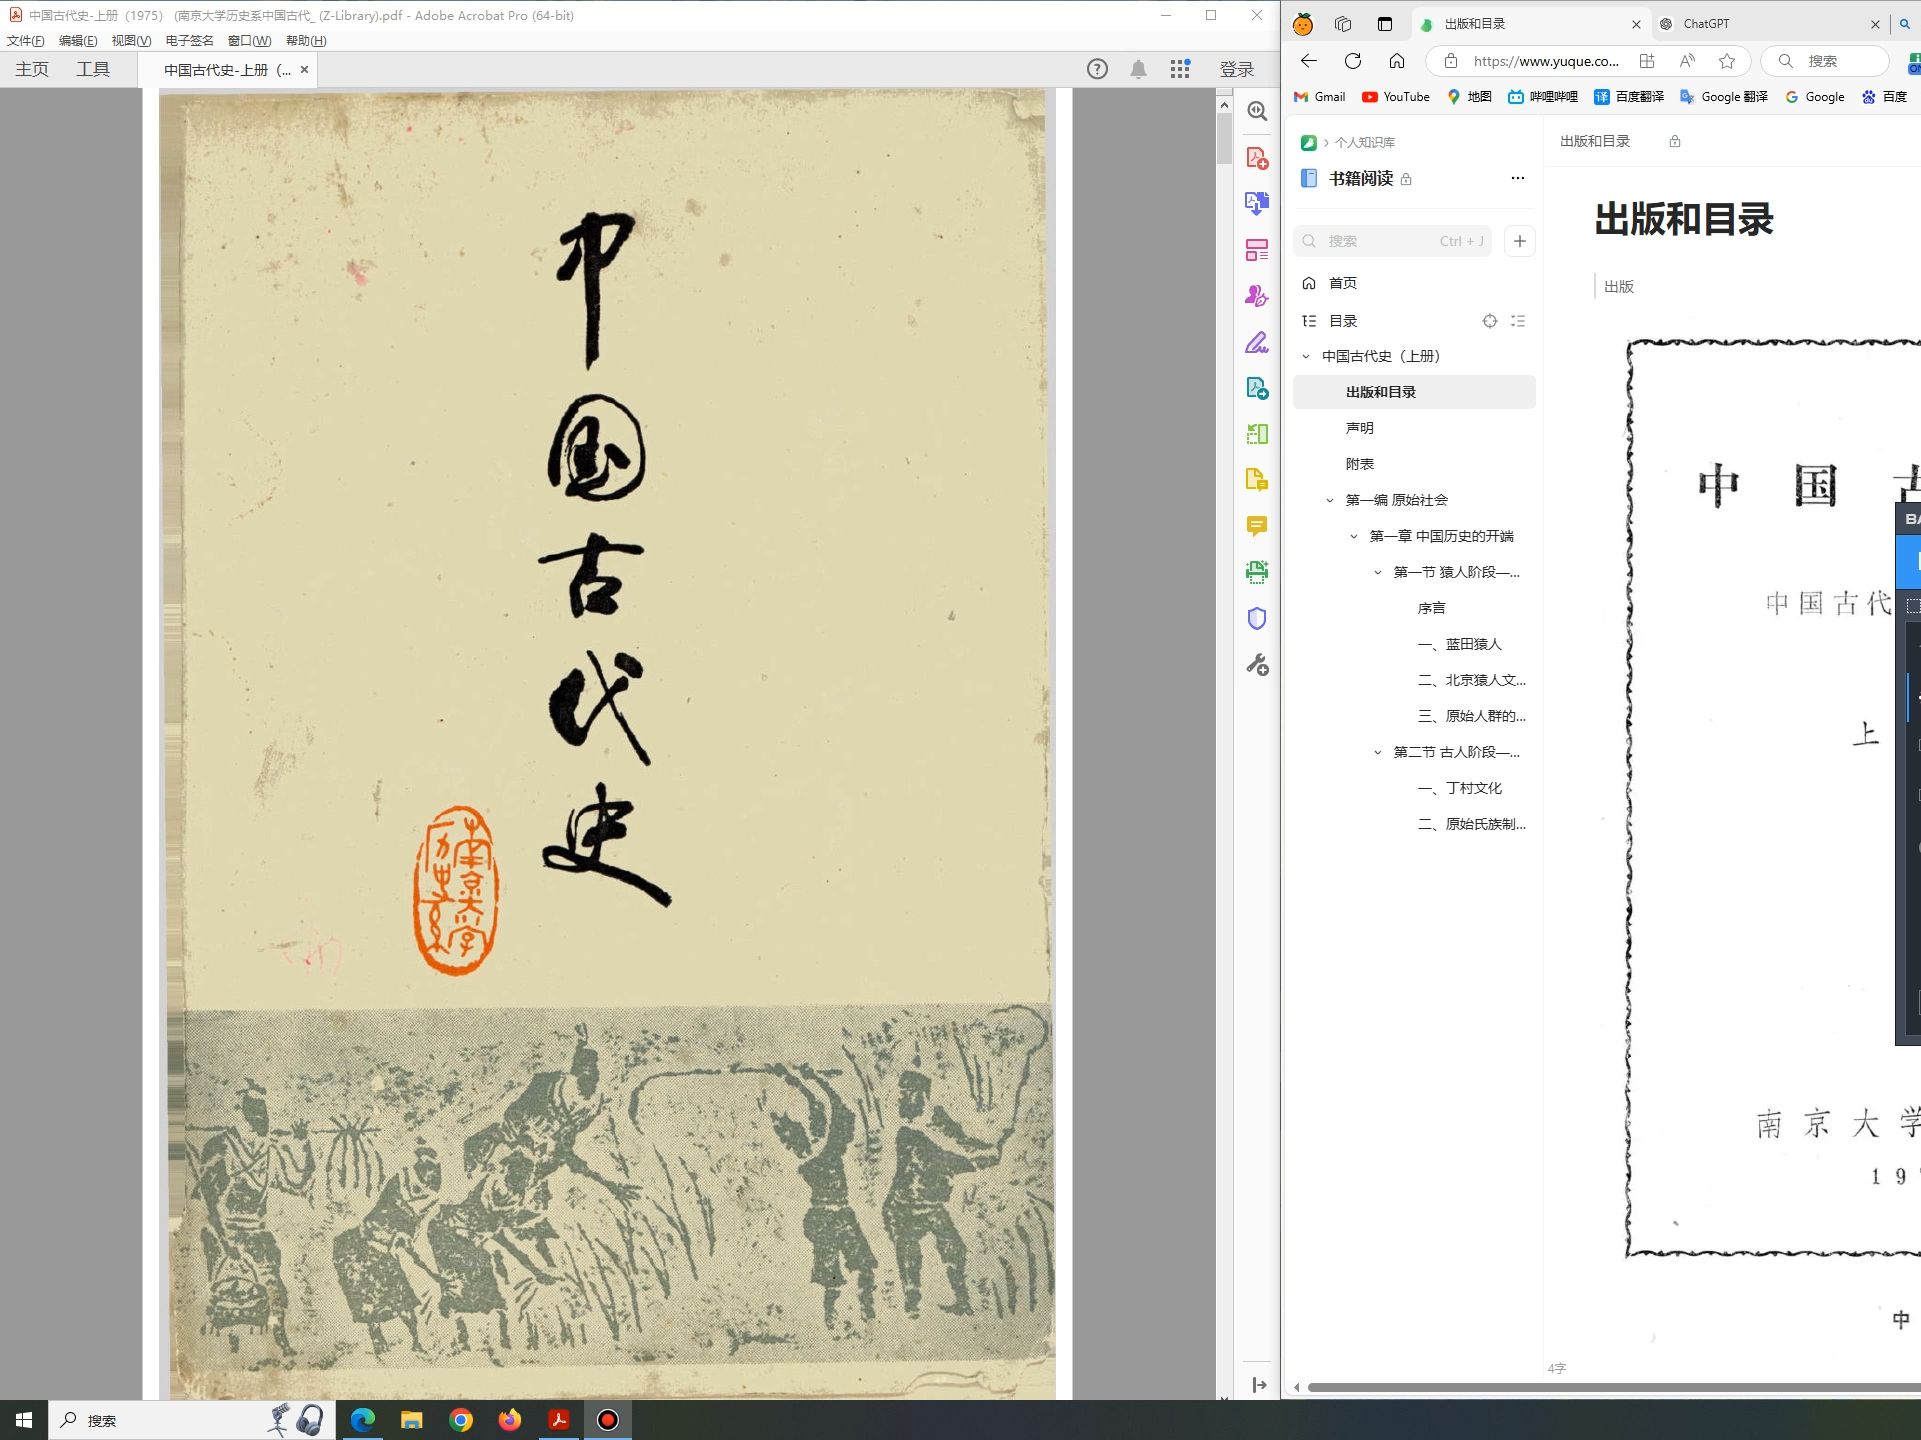This screenshot has width=1921, height=1440.
Task: Expand the 第一节 猿人阶段 tree item
Action: click(1373, 572)
